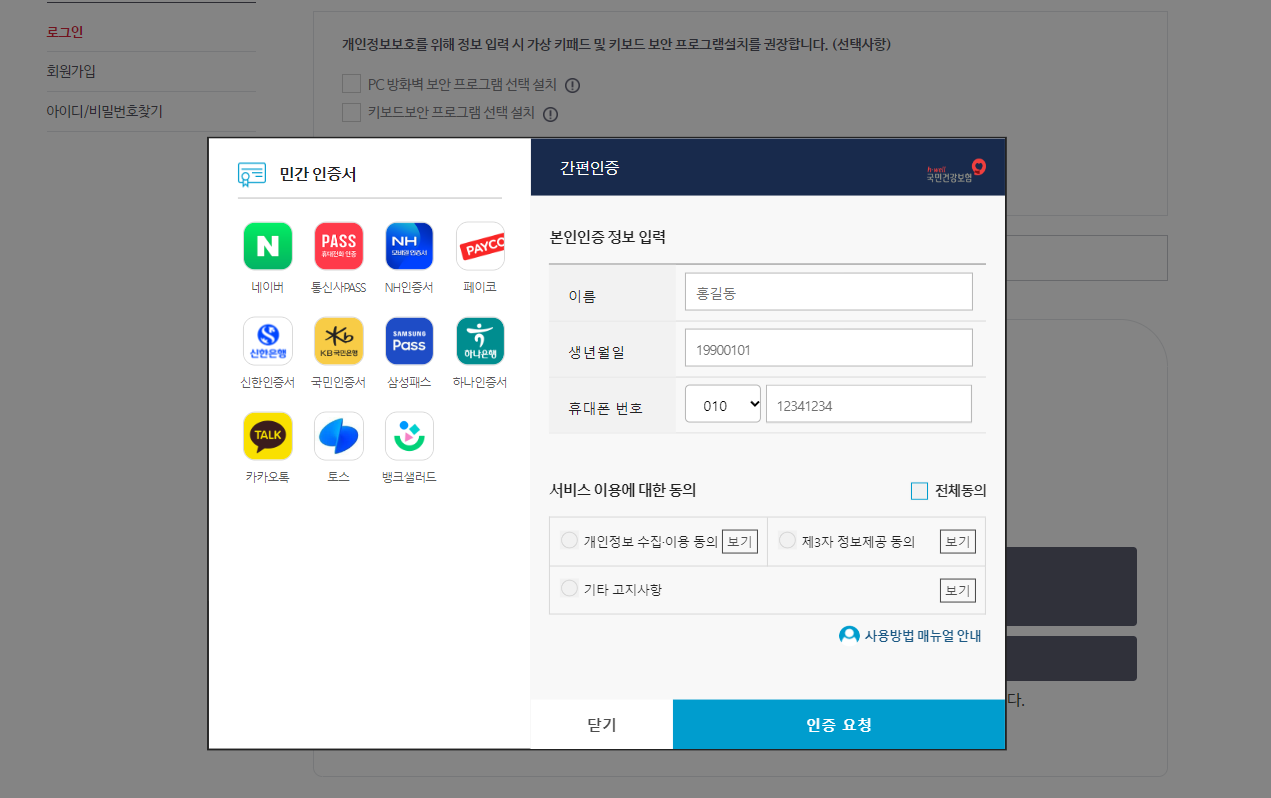
Task: Select the KB 국민인증서 icon
Action: pyautogui.click(x=339, y=341)
